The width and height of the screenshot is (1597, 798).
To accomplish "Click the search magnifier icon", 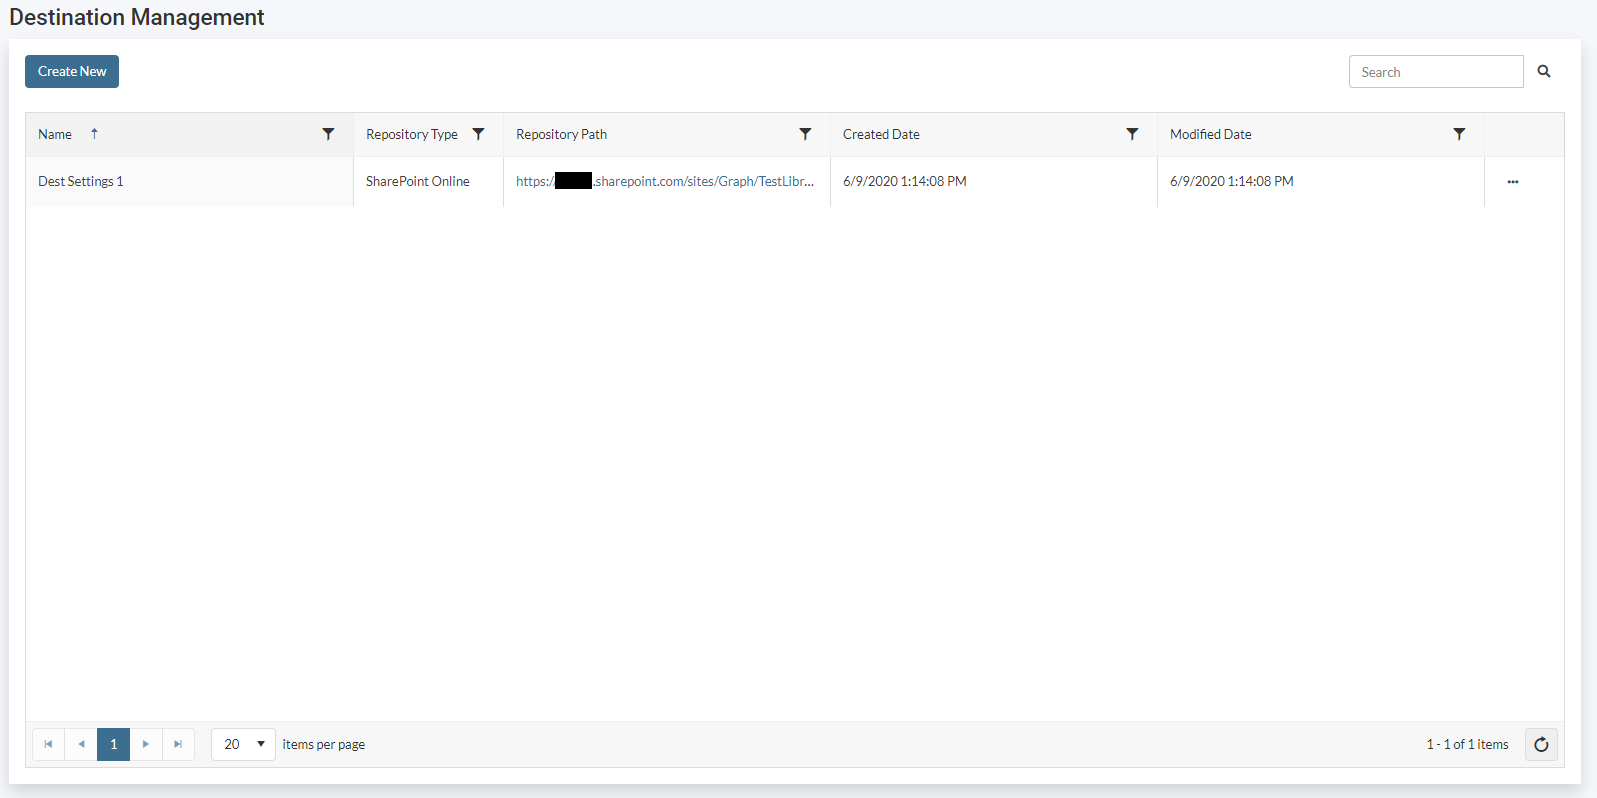I will tap(1544, 71).
